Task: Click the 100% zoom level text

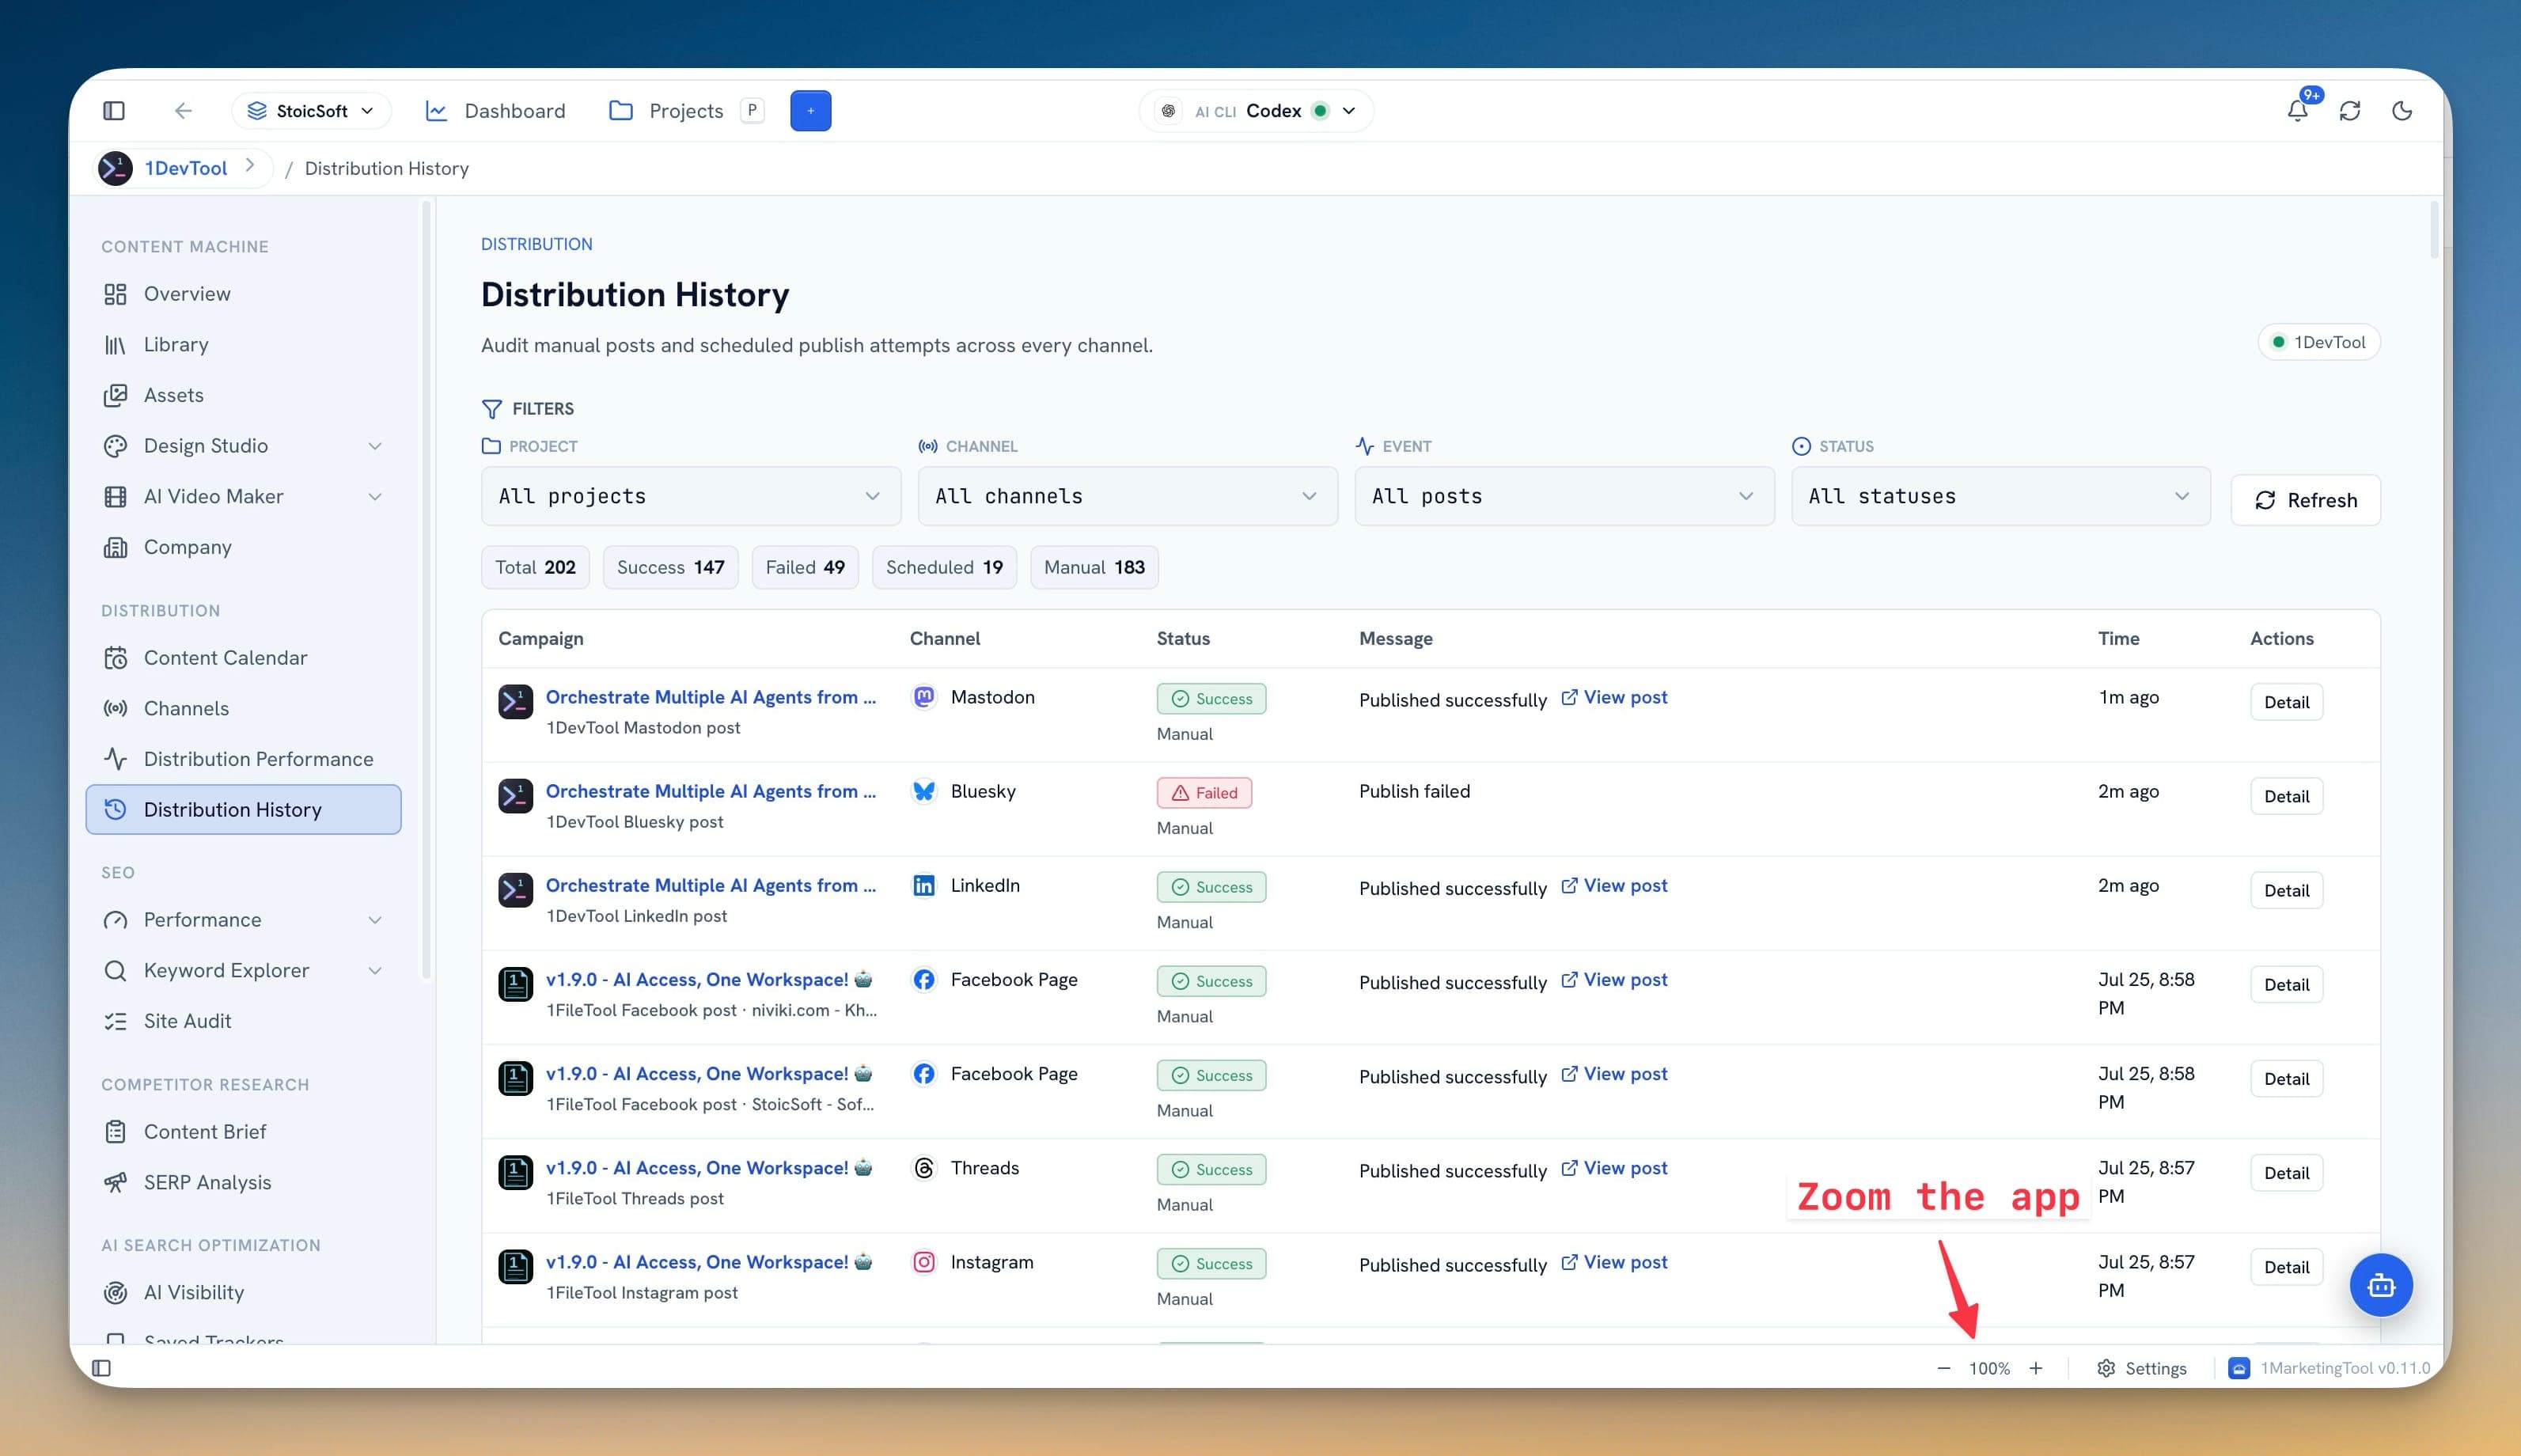Action: (1989, 1368)
